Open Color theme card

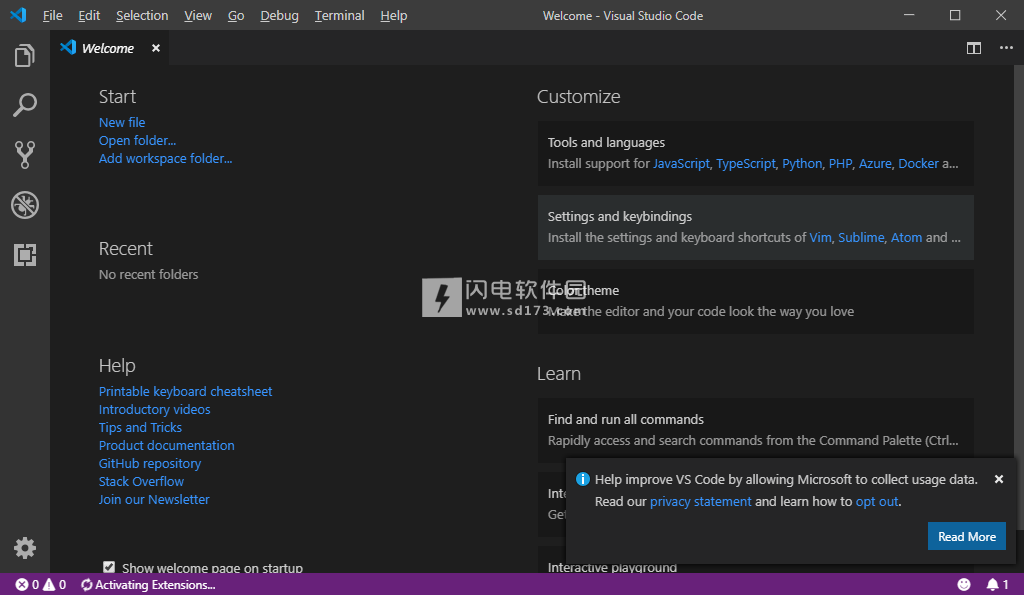click(756, 301)
